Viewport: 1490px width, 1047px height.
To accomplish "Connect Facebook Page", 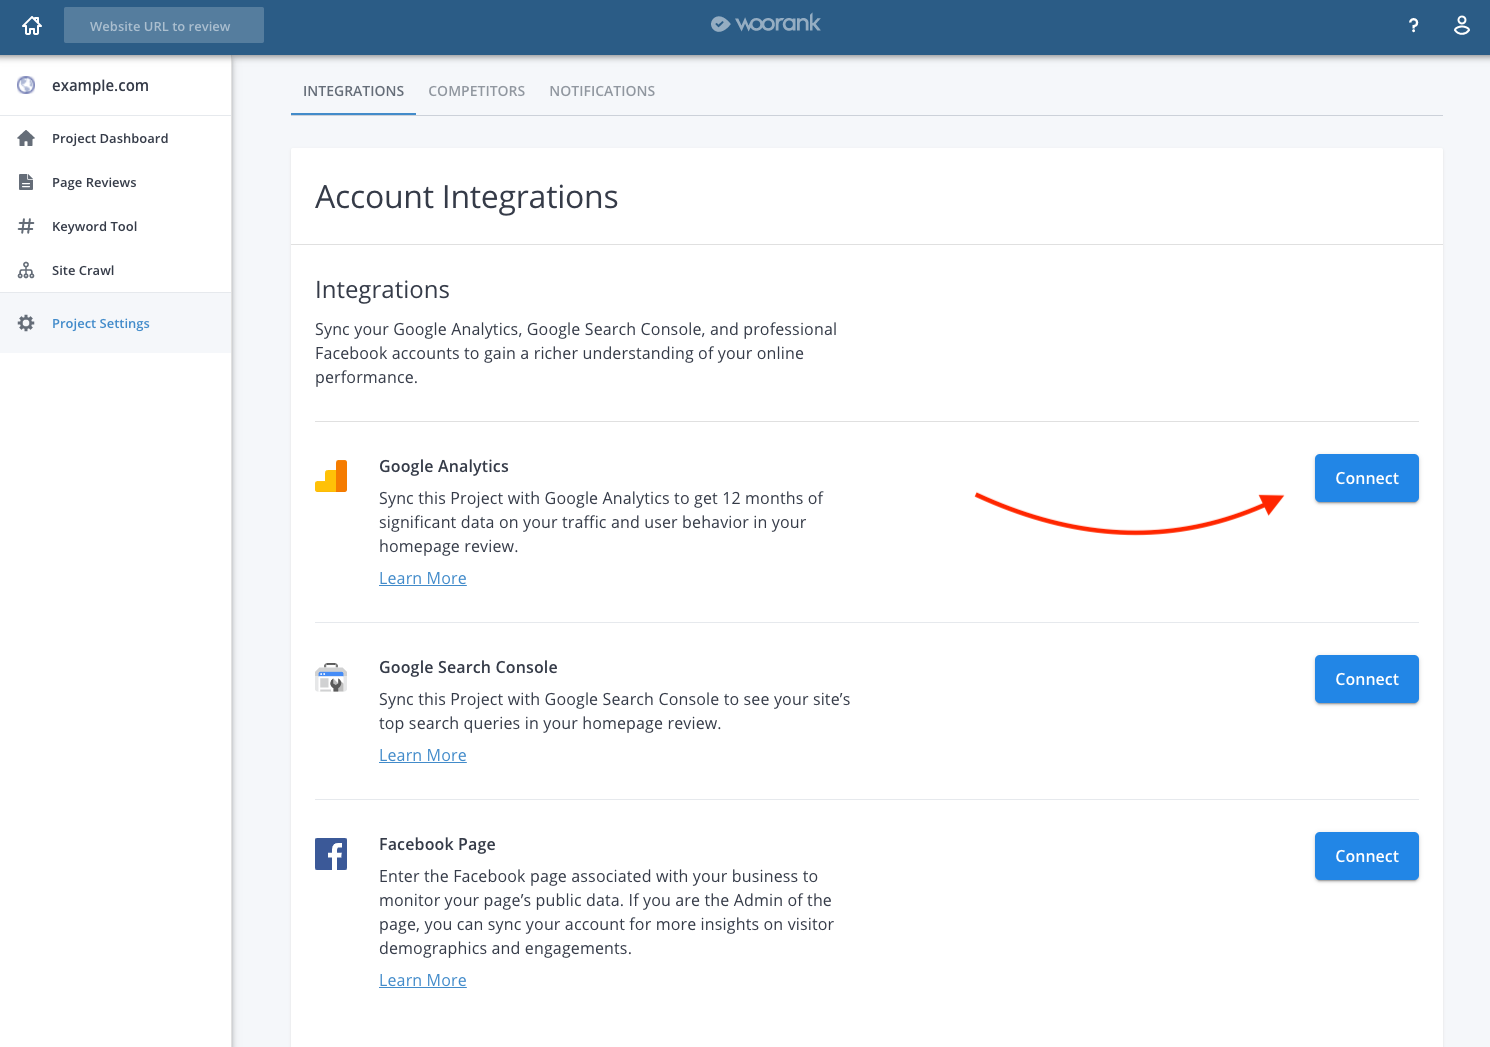I will (x=1367, y=856).
